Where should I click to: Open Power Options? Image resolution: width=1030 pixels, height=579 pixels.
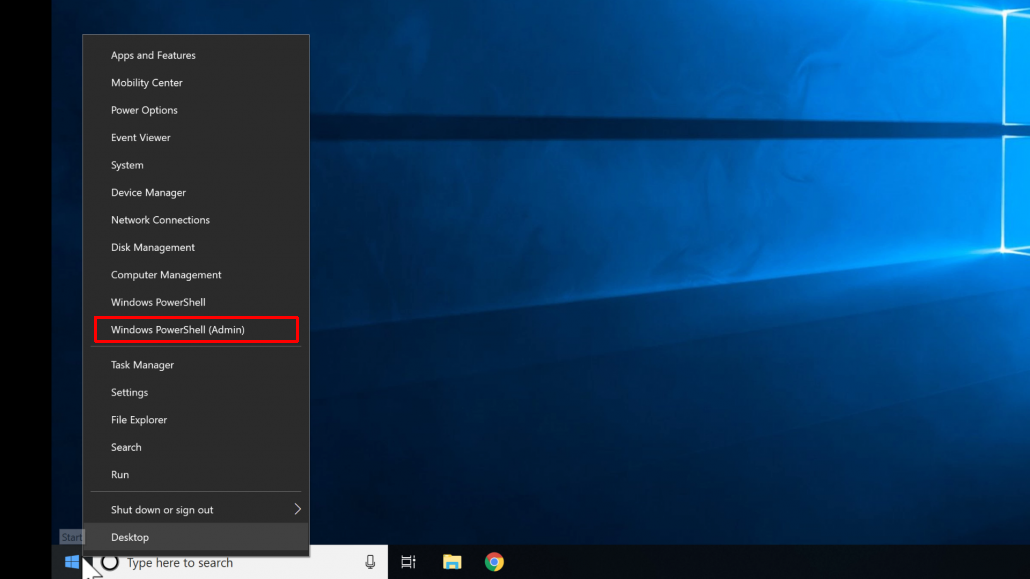(x=196, y=110)
